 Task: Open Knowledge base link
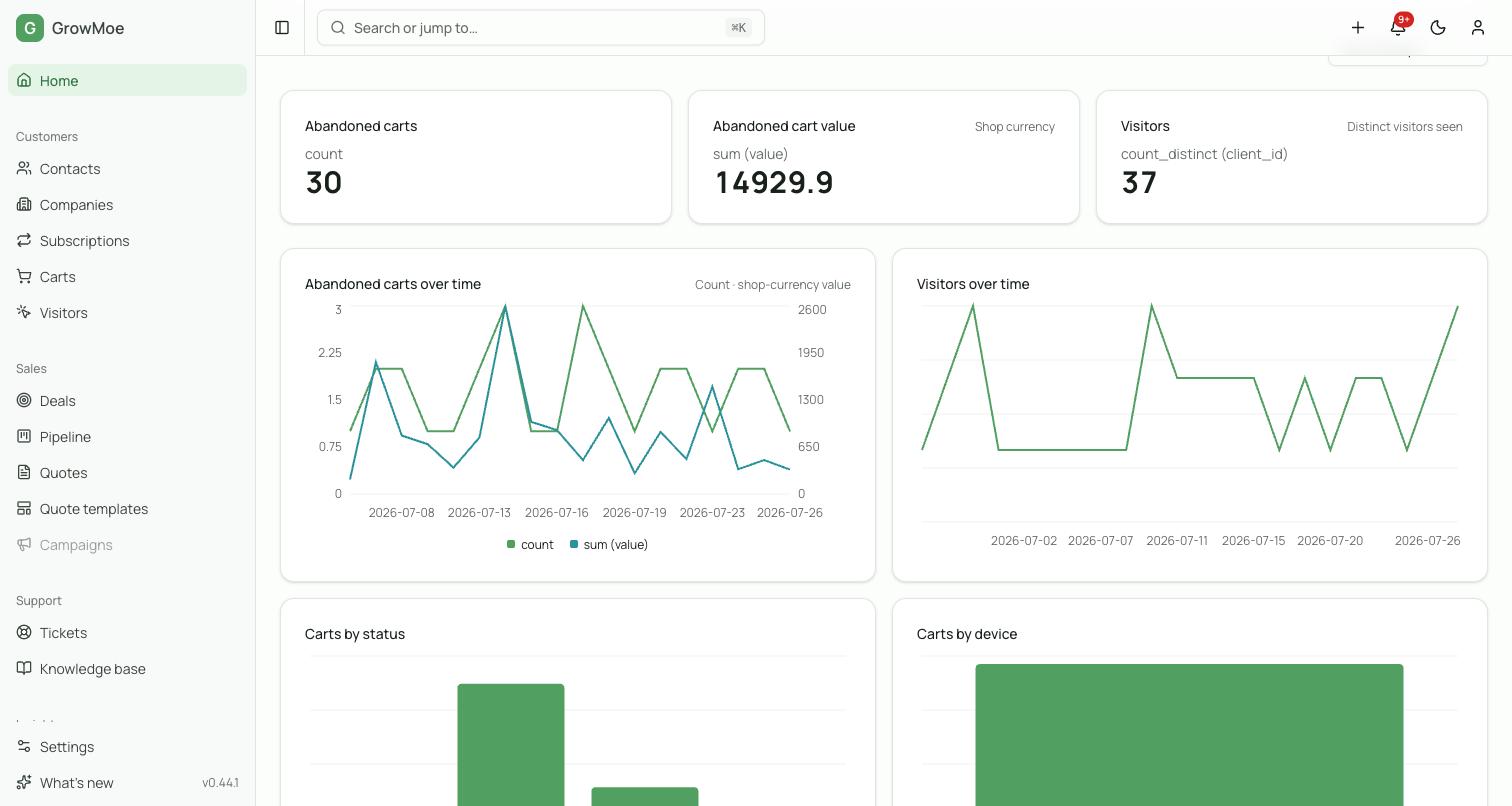127,669
